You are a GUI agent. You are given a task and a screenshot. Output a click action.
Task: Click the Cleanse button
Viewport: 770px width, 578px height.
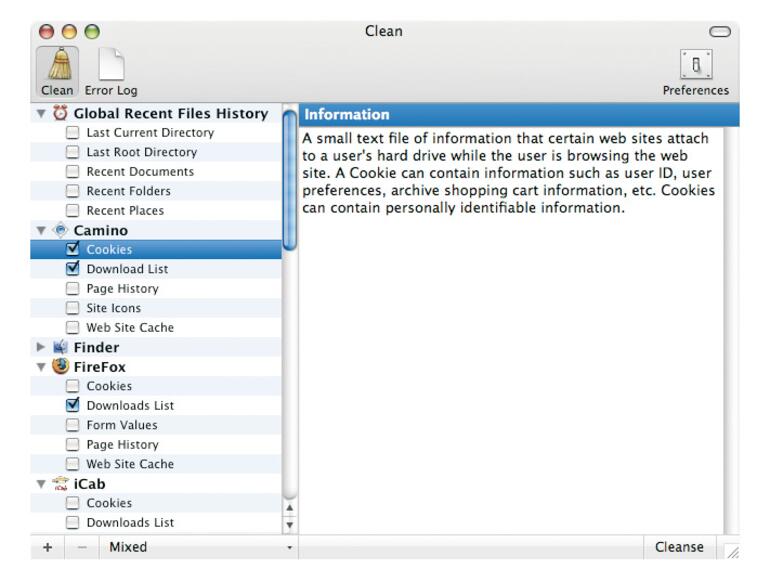tap(679, 547)
